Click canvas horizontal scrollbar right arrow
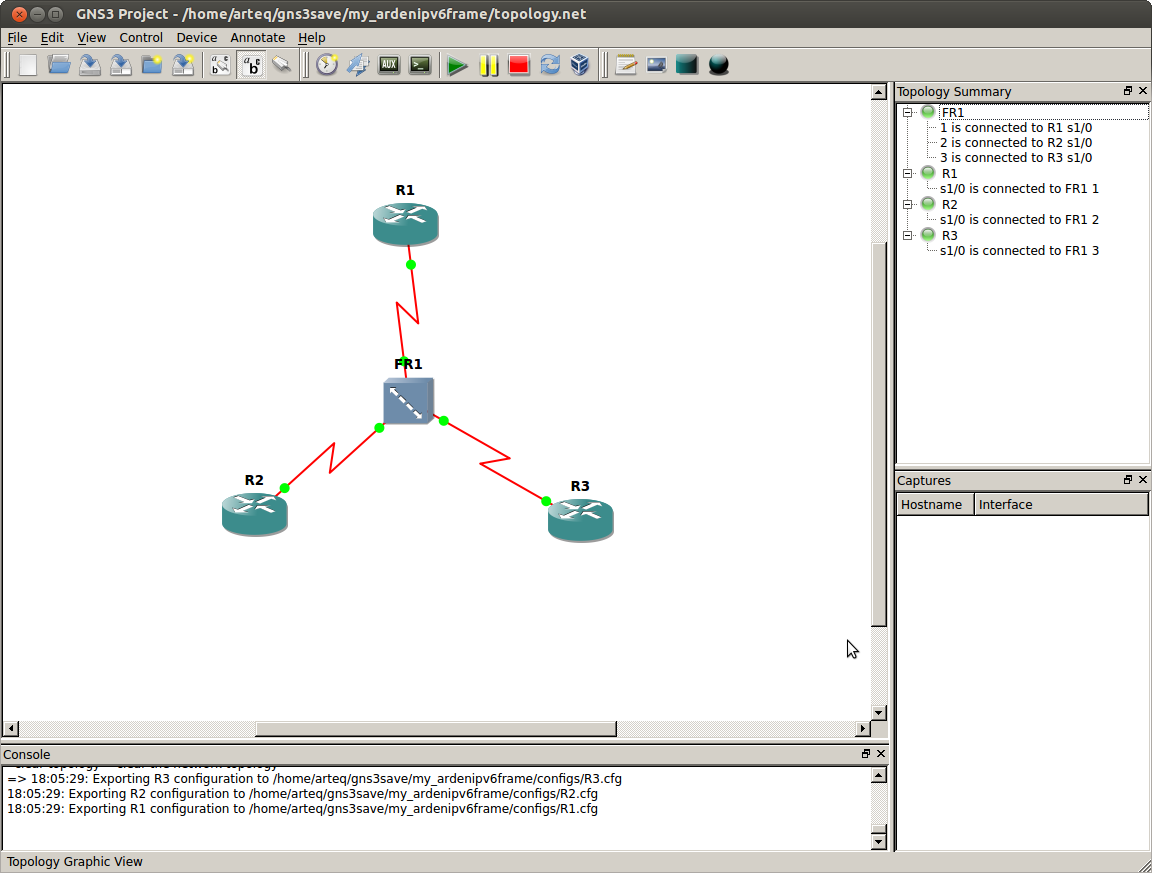 (x=863, y=728)
